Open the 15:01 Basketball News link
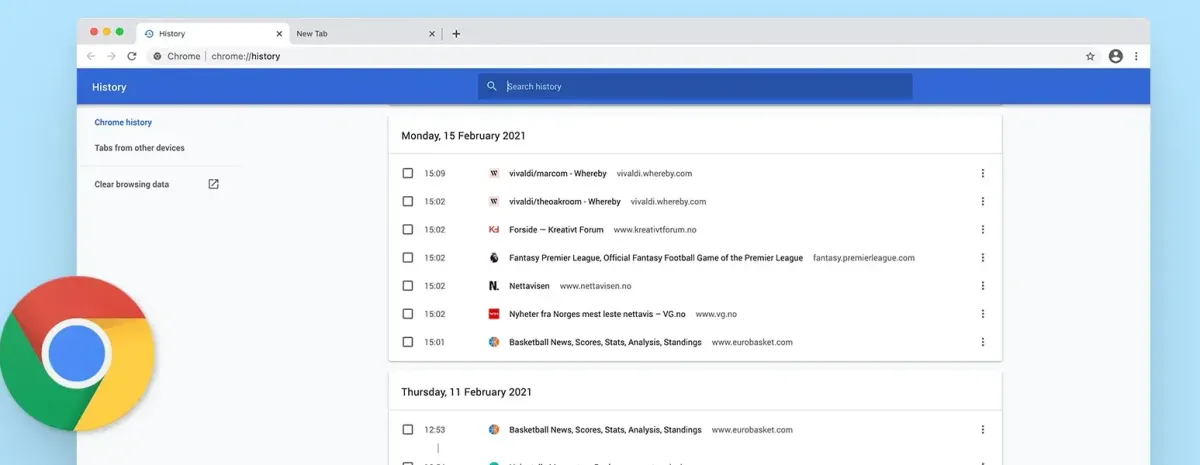Image resolution: width=1200 pixels, height=465 pixels. [x=605, y=341]
